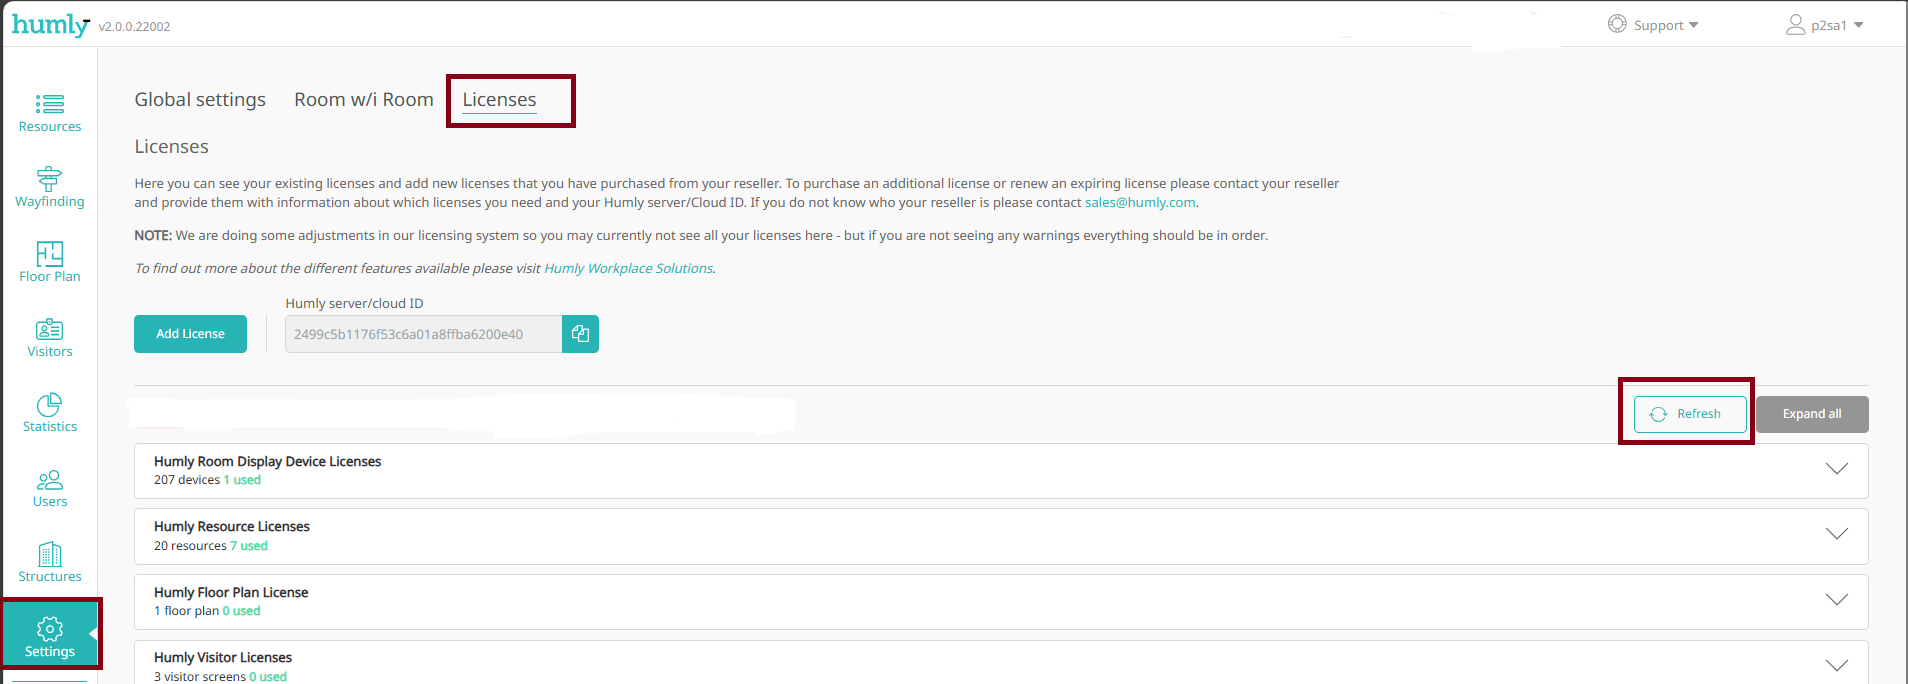Screen dimensions: 1908x684
Task: Open the Floor Plan page
Action: (x=50, y=262)
